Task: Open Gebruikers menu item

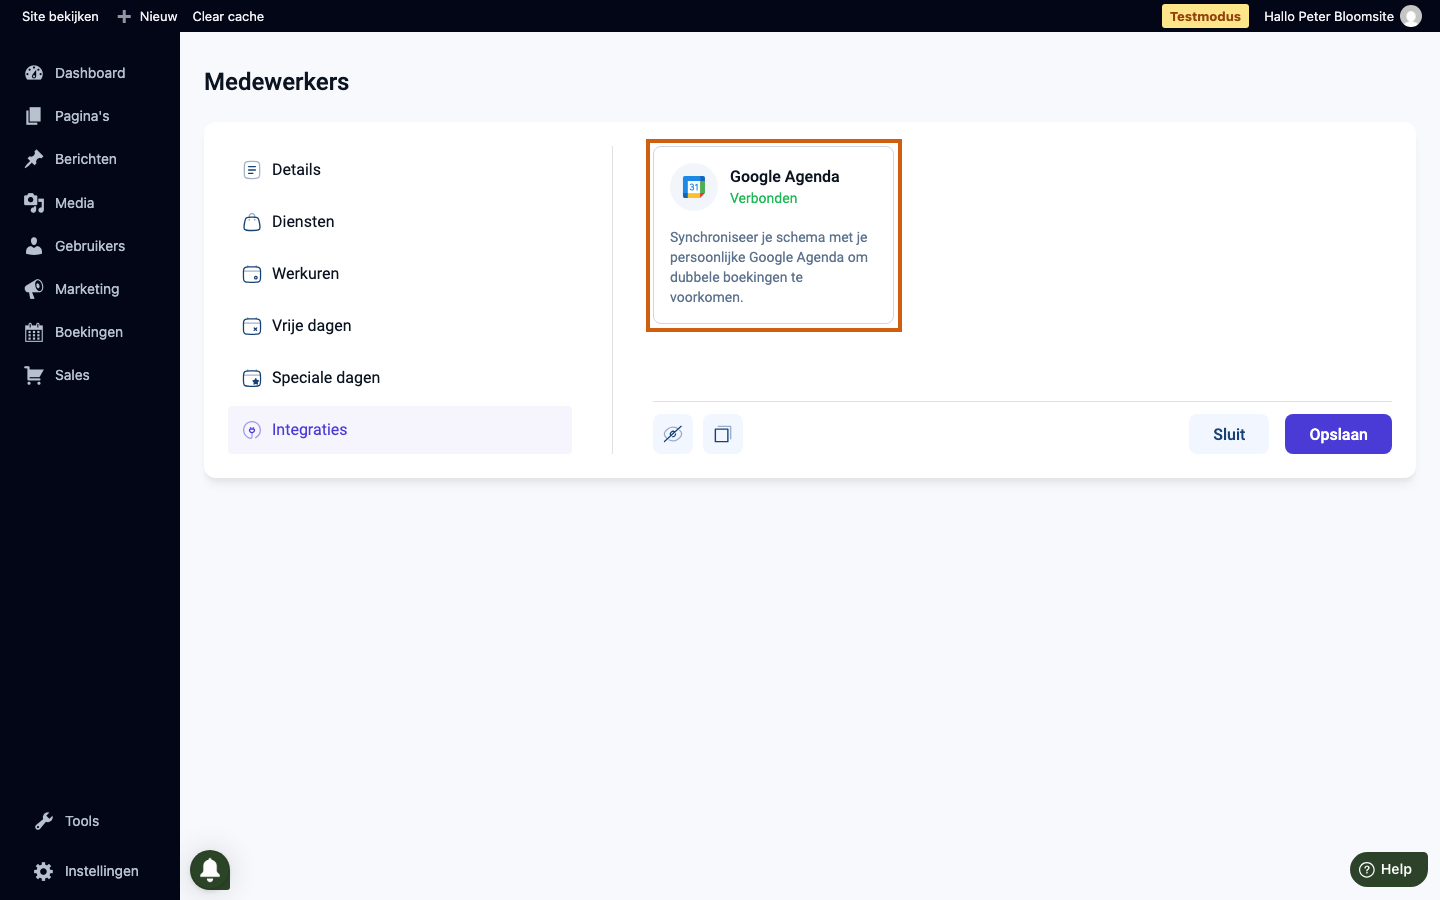Action: (90, 246)
